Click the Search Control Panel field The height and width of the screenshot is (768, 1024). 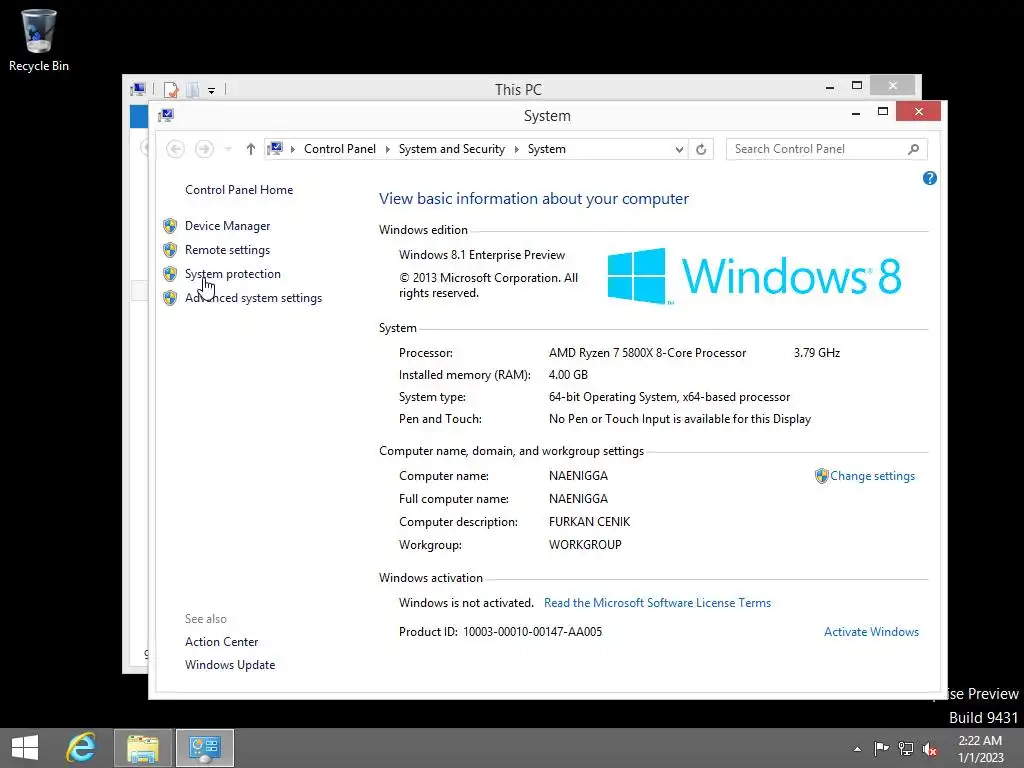click(826, 150)
